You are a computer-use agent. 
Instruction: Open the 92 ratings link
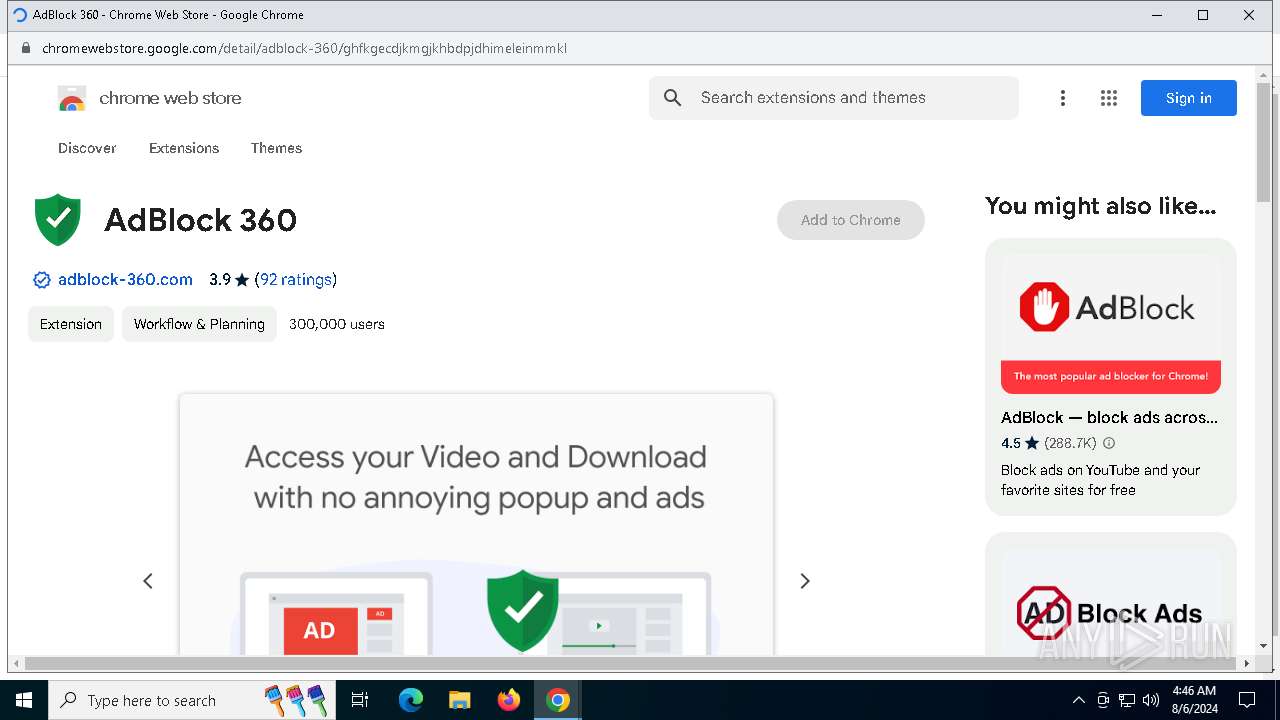coord(296,280)
